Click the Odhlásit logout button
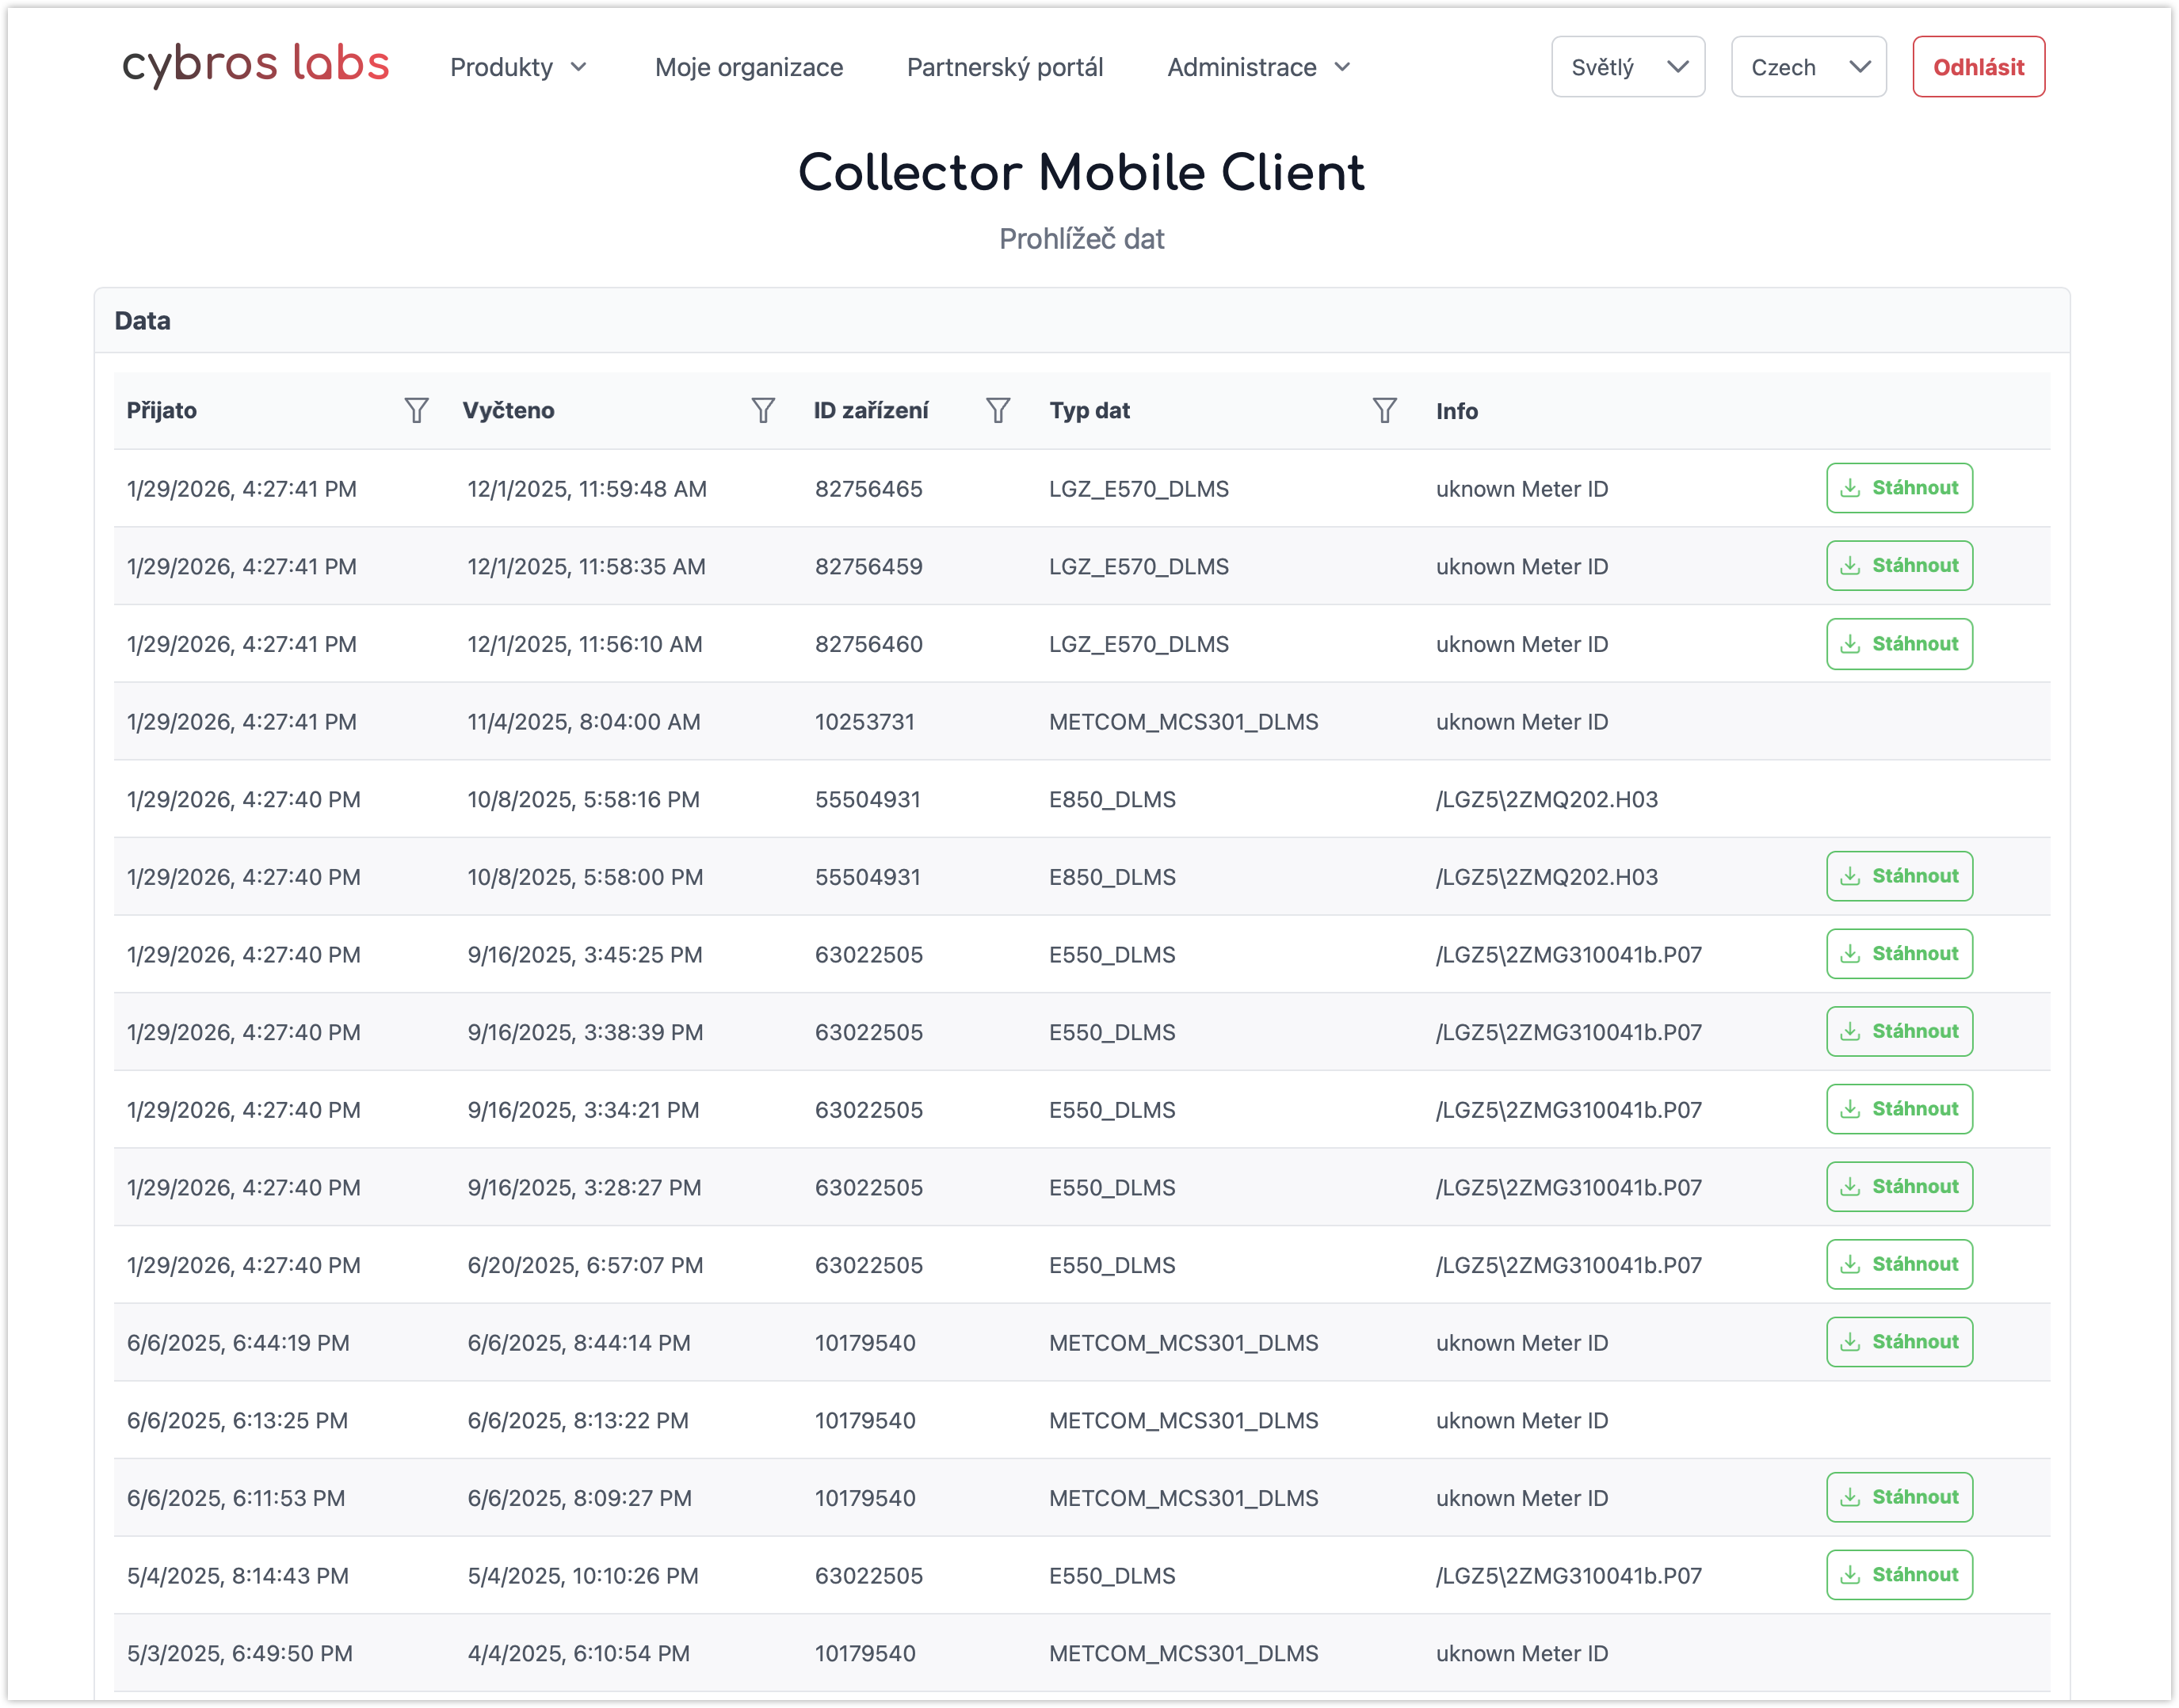The width and height of the screenshot is (2179, 1708). click(x=1977, y=67)
